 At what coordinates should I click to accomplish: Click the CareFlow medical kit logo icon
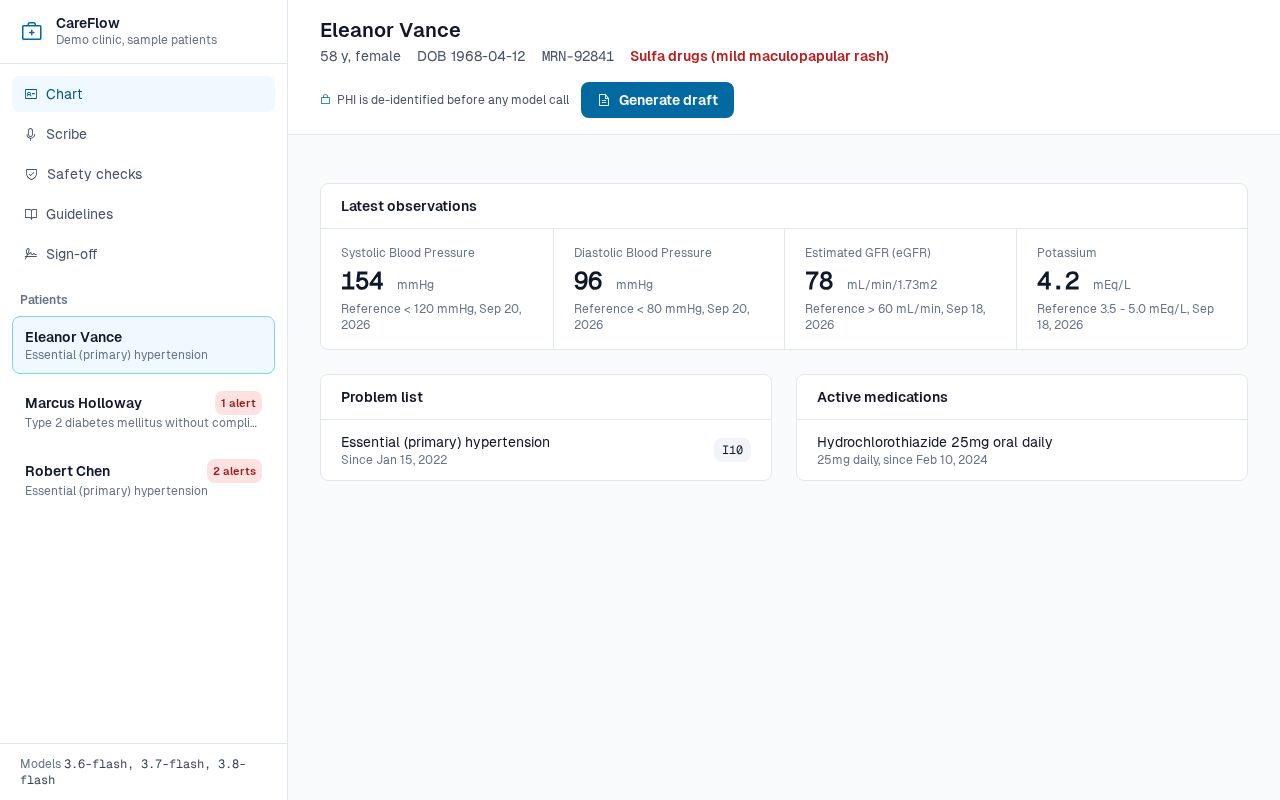(32, 31)
